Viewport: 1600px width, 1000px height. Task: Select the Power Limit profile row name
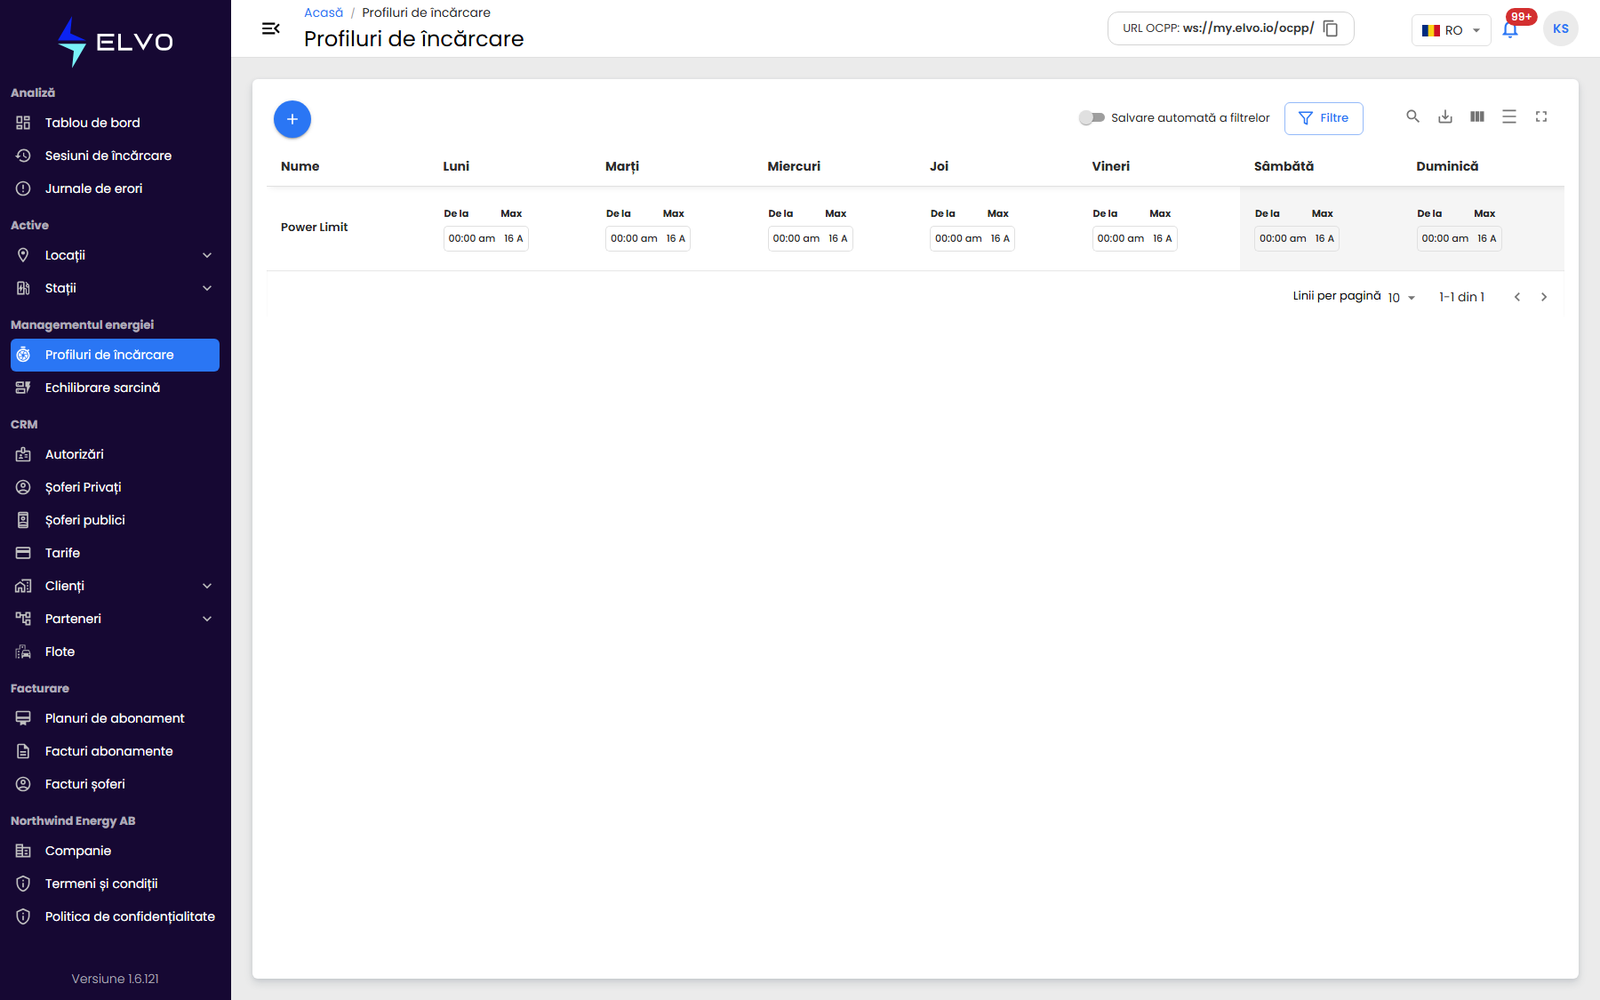[x=314, y=227]
